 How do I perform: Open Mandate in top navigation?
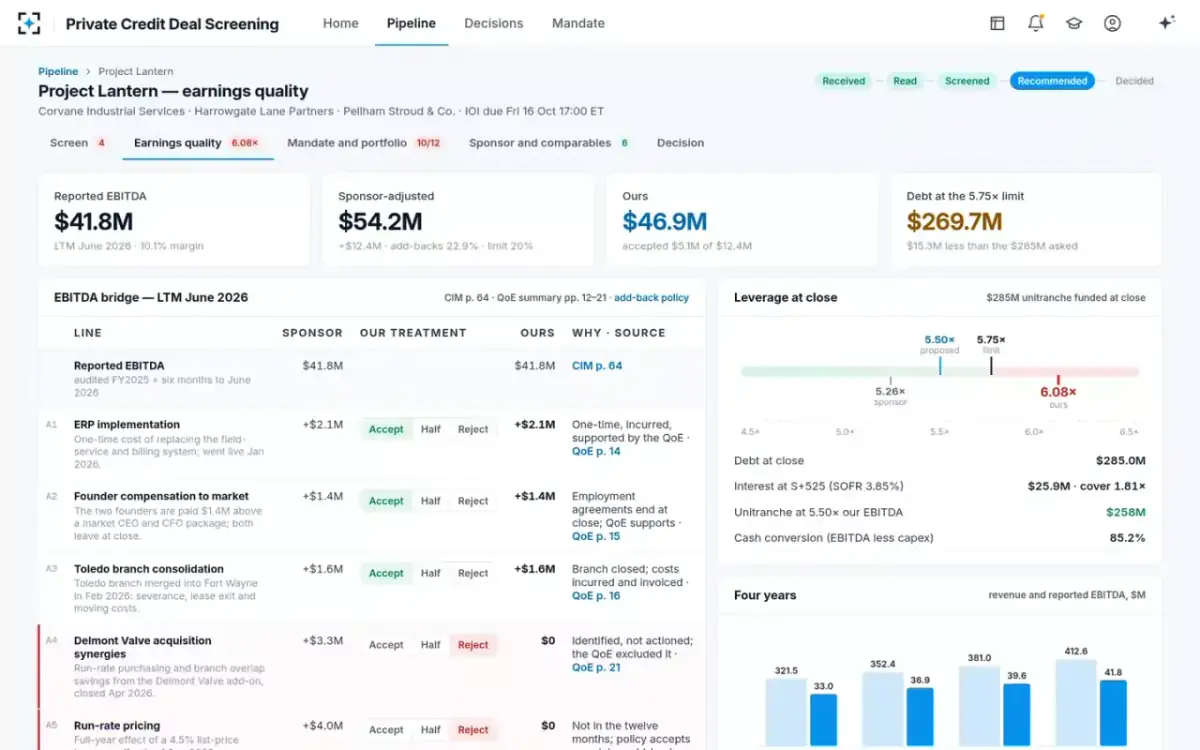578,23
